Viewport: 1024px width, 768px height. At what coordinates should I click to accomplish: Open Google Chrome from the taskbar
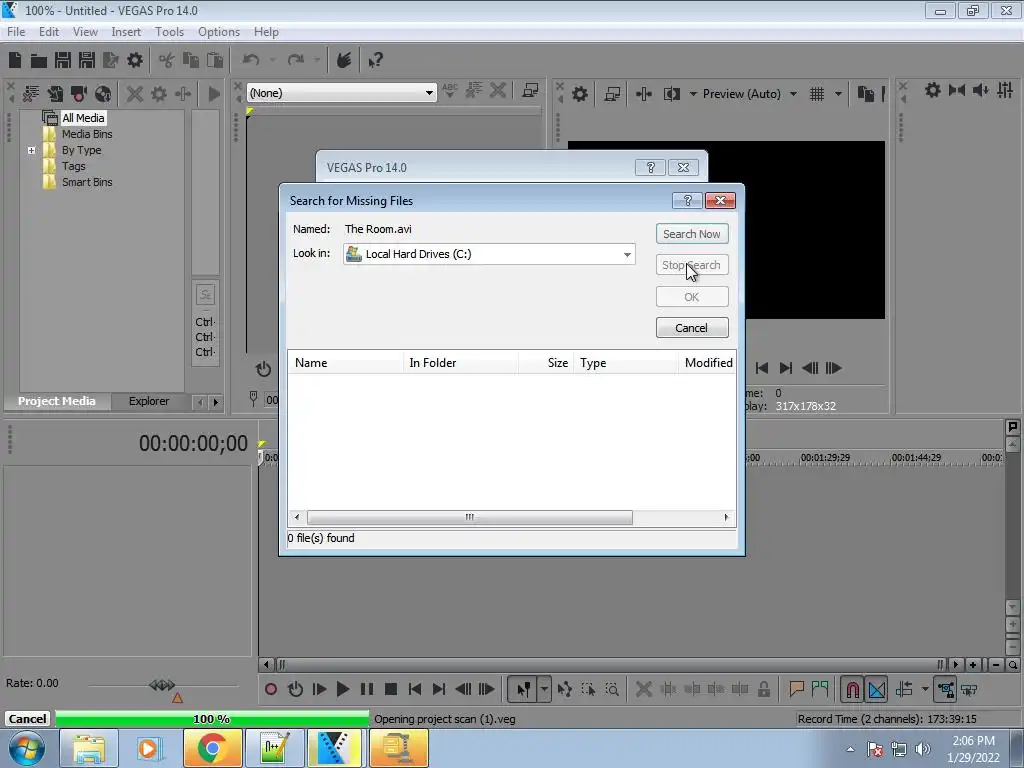click(212, 748)
